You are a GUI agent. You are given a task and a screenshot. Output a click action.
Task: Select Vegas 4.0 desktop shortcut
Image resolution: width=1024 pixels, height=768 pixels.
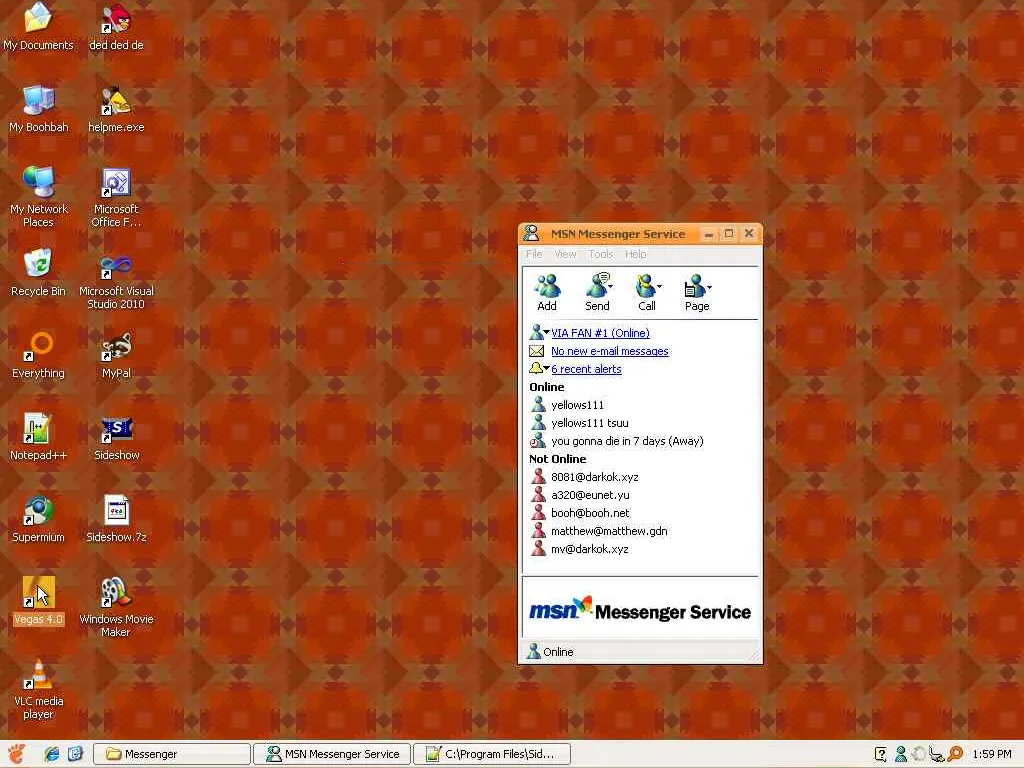[x=38, y=601]
